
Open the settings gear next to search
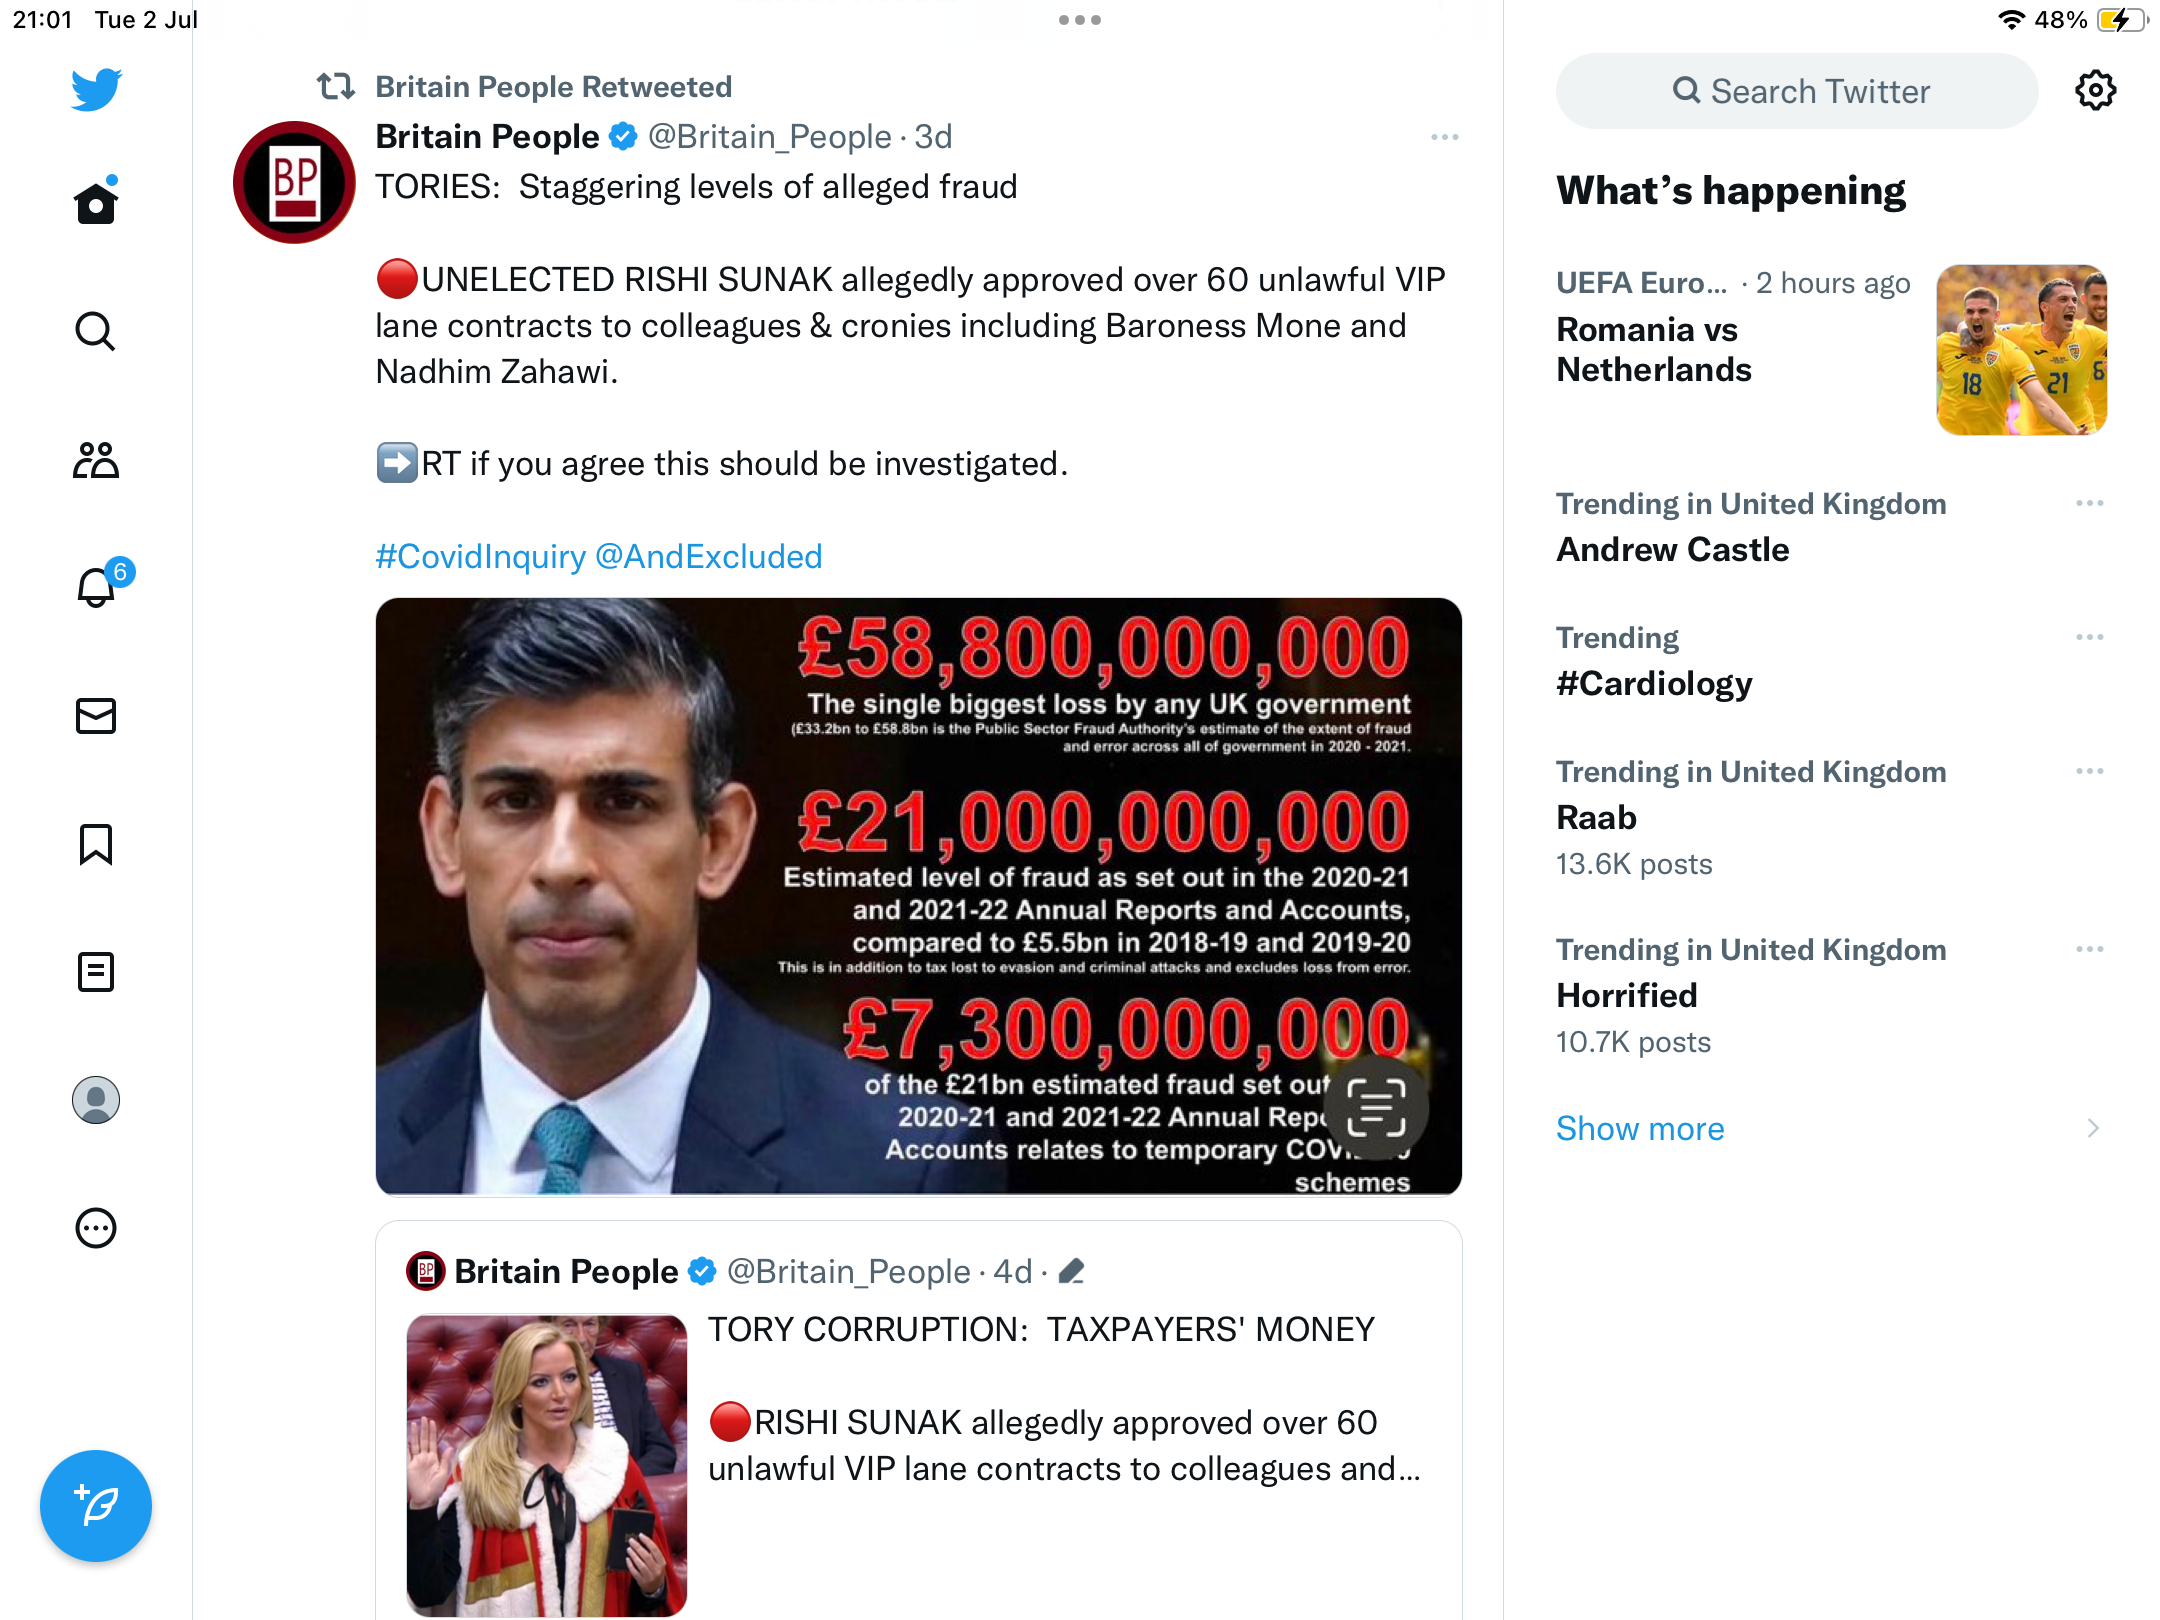2095,91
